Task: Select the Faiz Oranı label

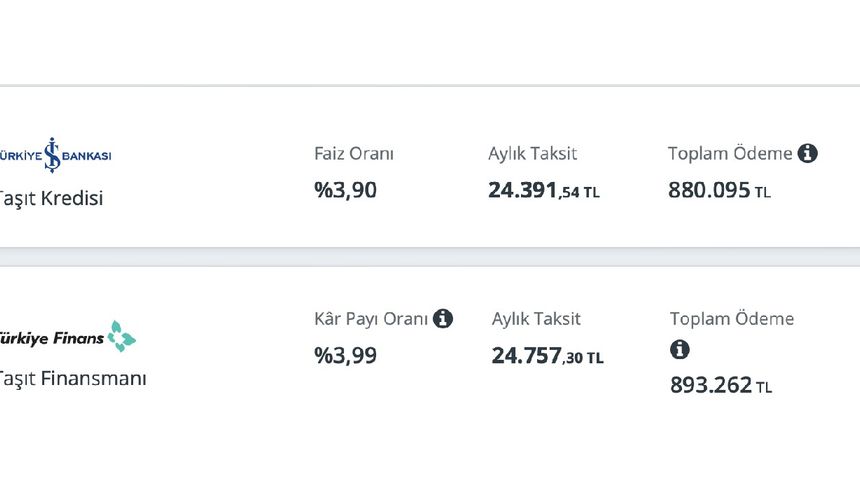Action: [354, 154]
